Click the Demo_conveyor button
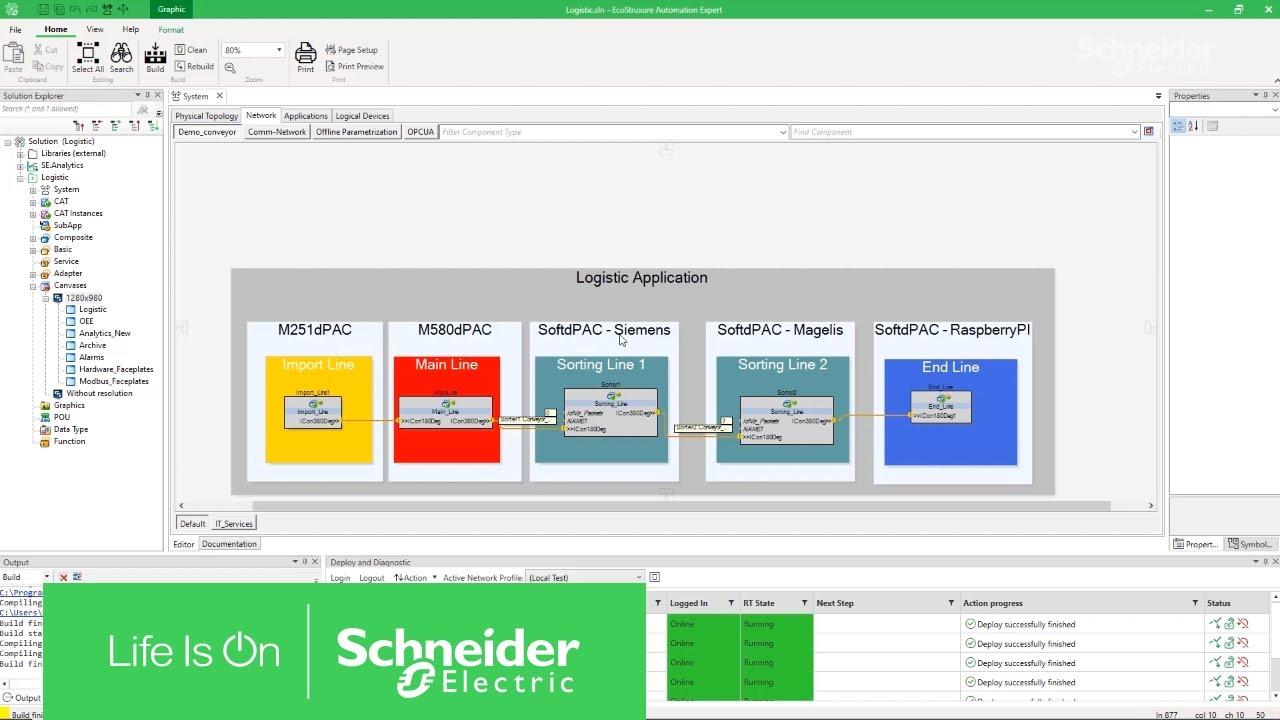 point(208,132)
